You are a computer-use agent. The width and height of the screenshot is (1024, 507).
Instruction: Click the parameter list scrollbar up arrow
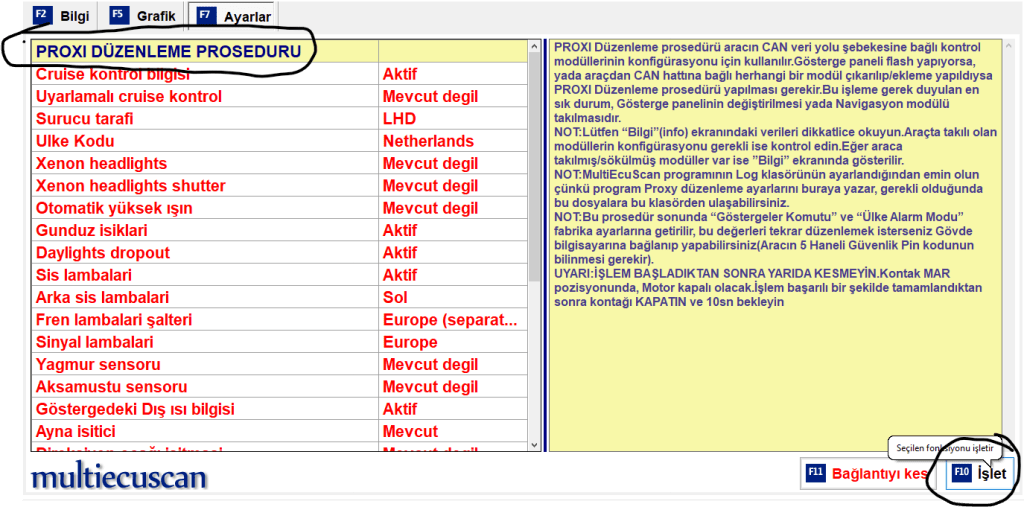tap(536, 47)
